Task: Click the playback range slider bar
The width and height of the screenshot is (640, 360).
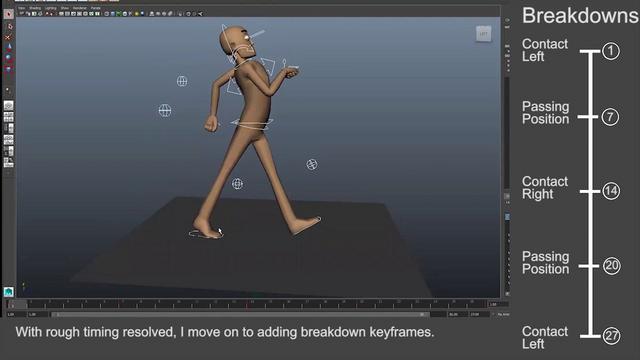Action: click(240, 314)
